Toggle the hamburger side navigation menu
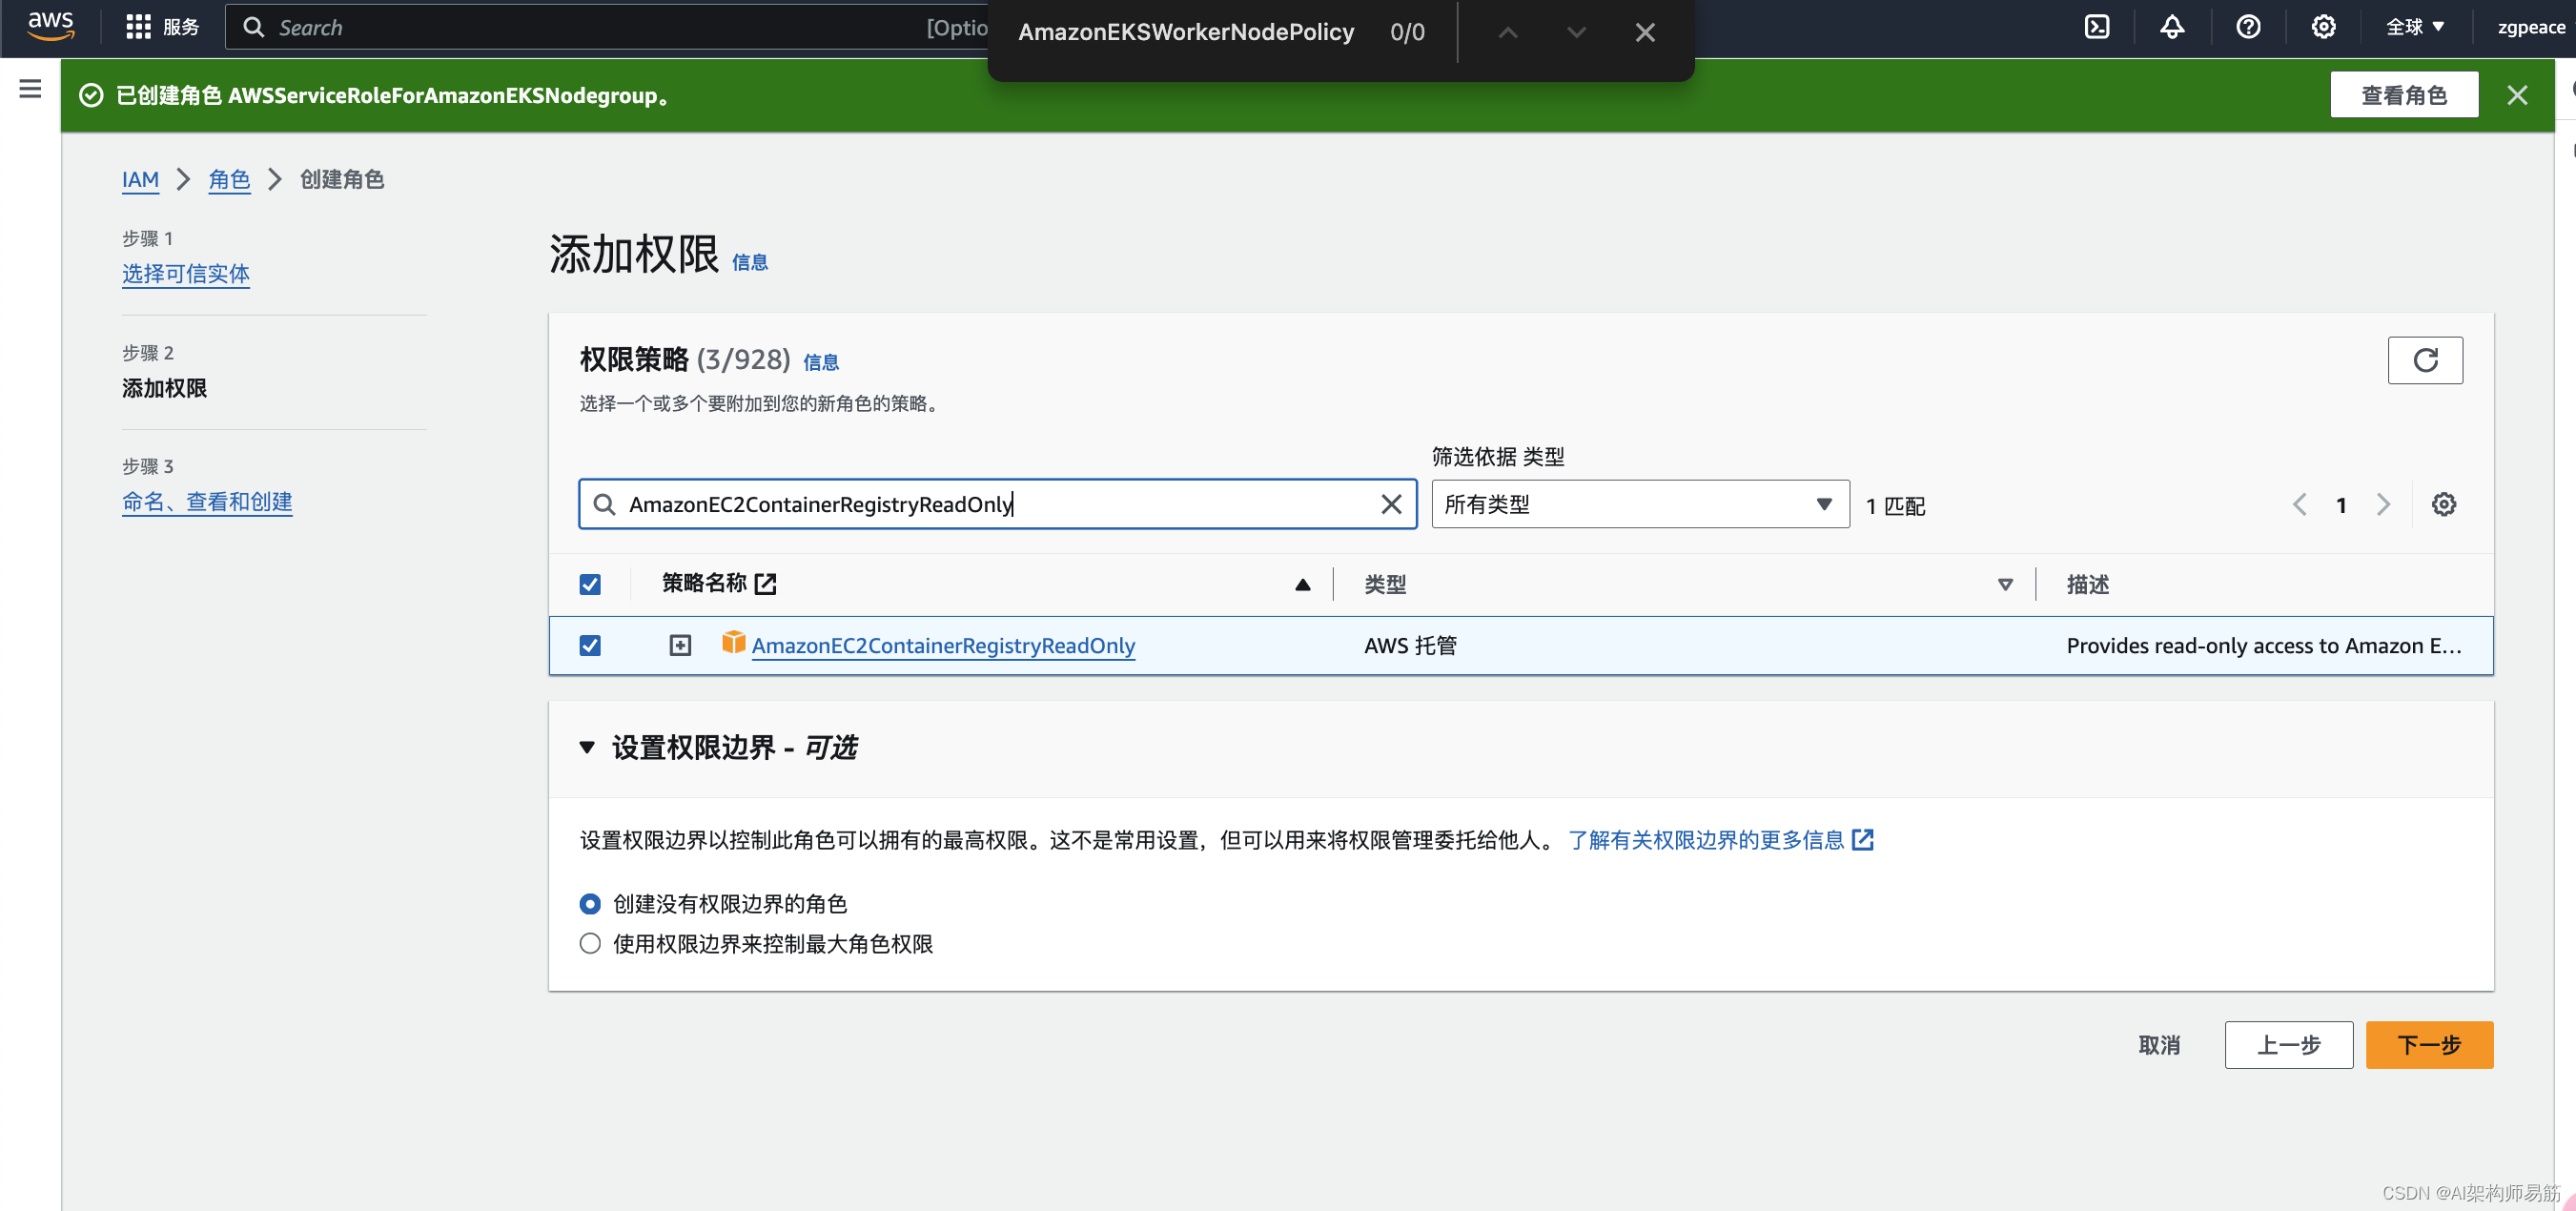This screenshot has width=2576, height=1211. point(30,89)
